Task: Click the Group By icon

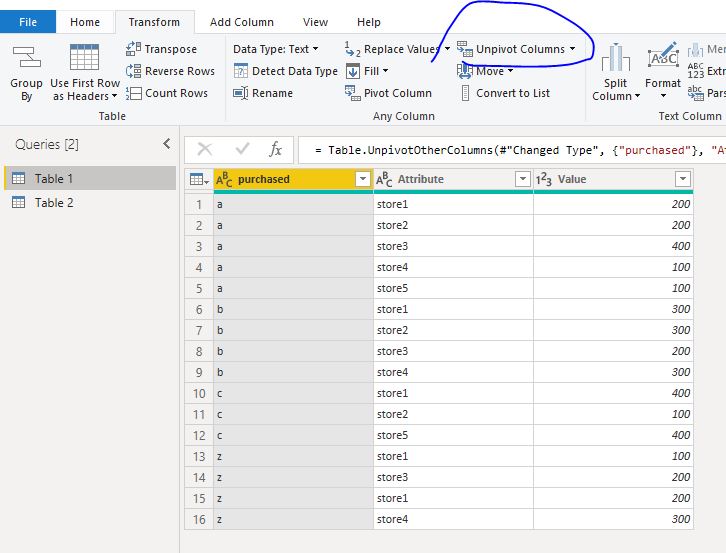Action: point(26,57)
